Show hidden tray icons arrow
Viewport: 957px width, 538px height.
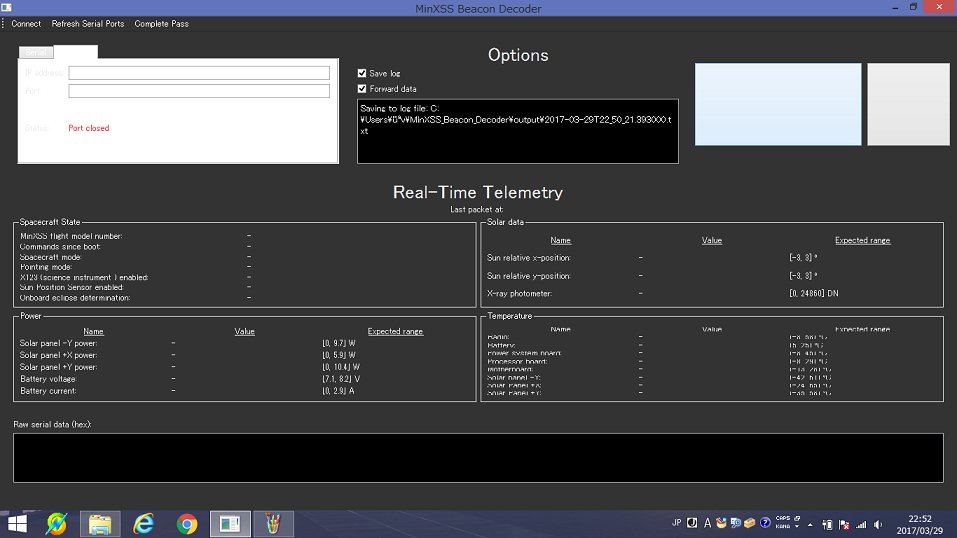(x=810, y=525)
